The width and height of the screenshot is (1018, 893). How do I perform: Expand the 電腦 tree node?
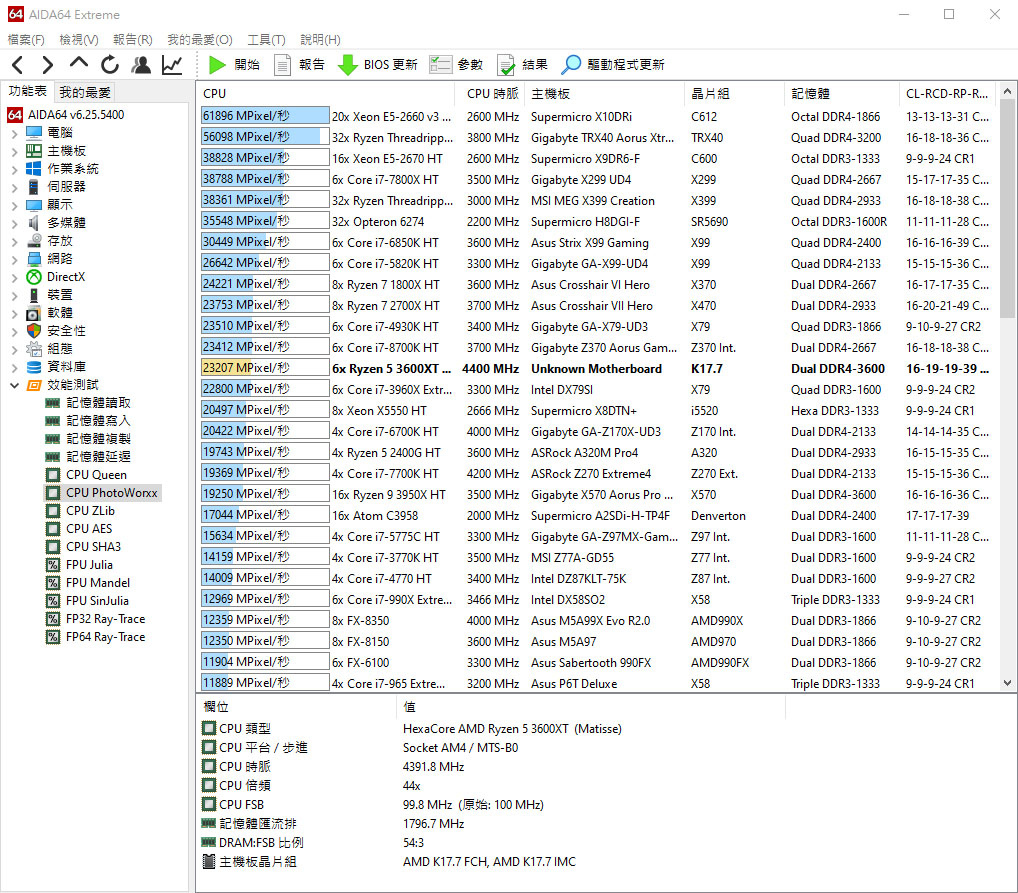pos(14,133)
